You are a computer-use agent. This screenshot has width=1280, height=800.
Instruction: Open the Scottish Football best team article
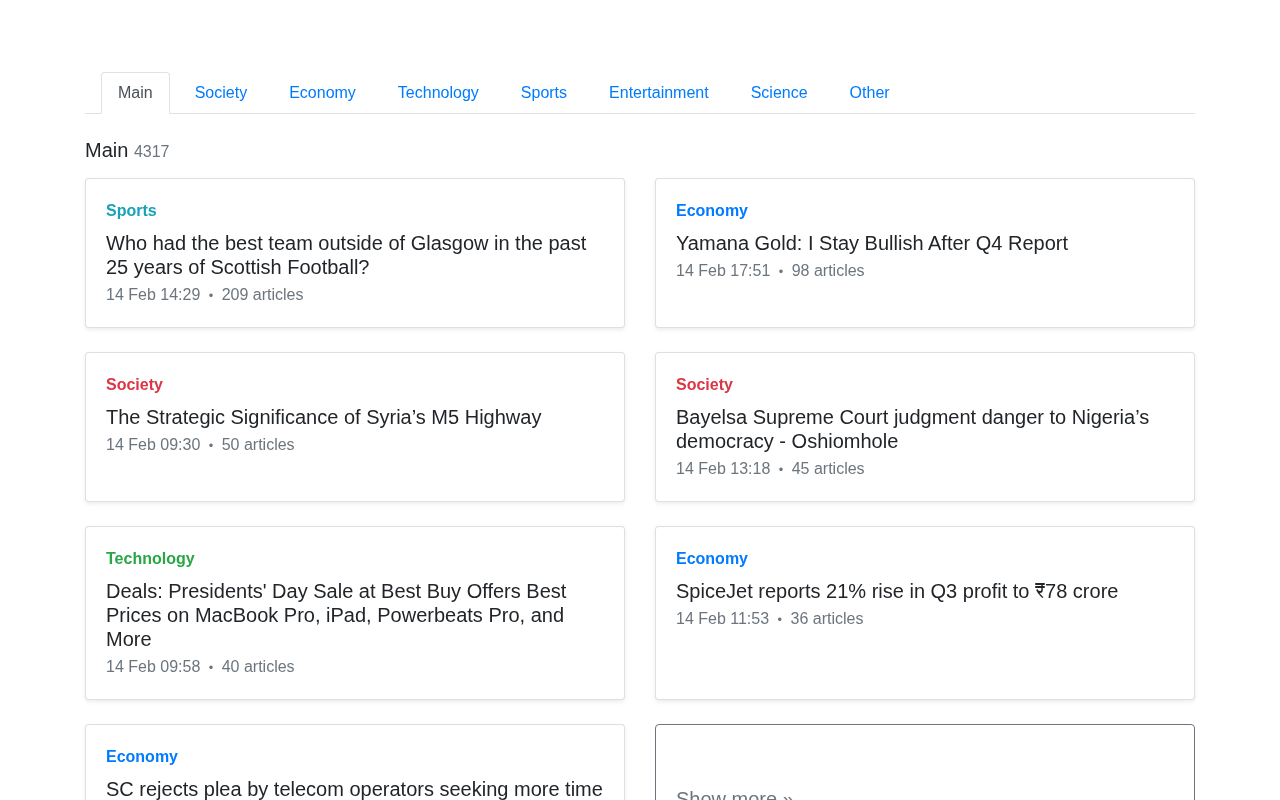coord(346,255)
